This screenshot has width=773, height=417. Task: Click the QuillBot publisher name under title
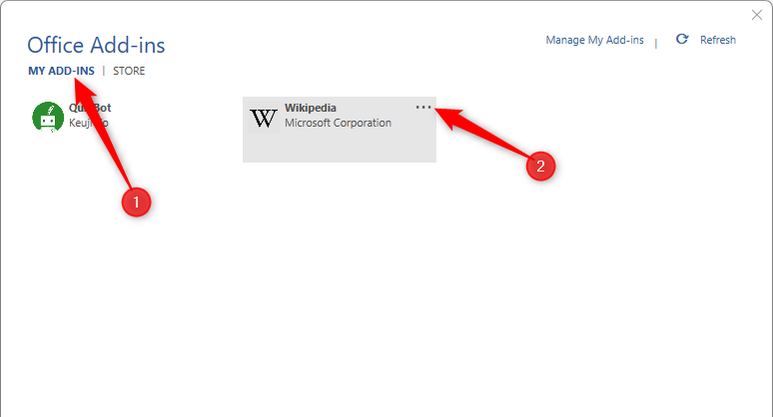click(88, 123)
